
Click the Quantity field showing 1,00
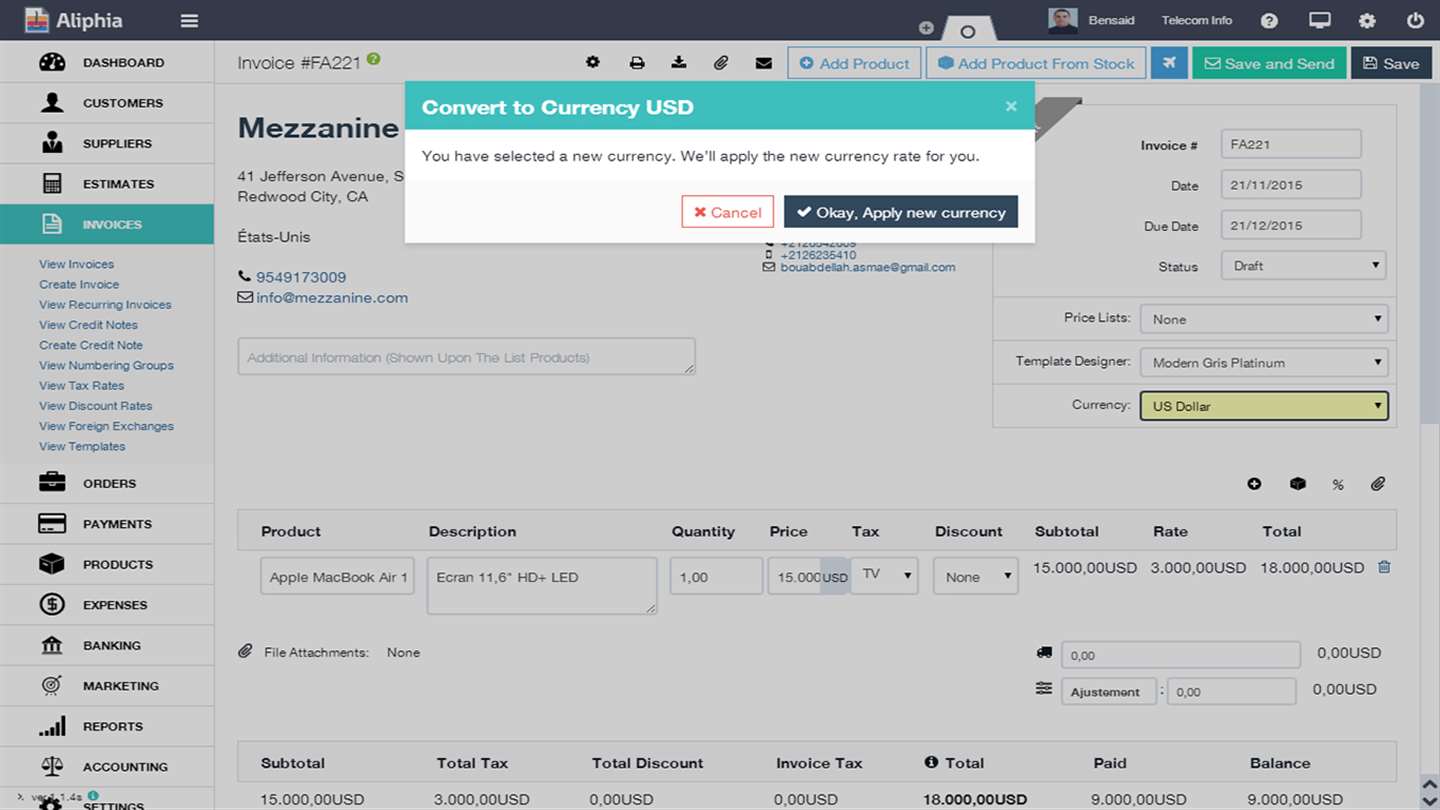point(716,576)
